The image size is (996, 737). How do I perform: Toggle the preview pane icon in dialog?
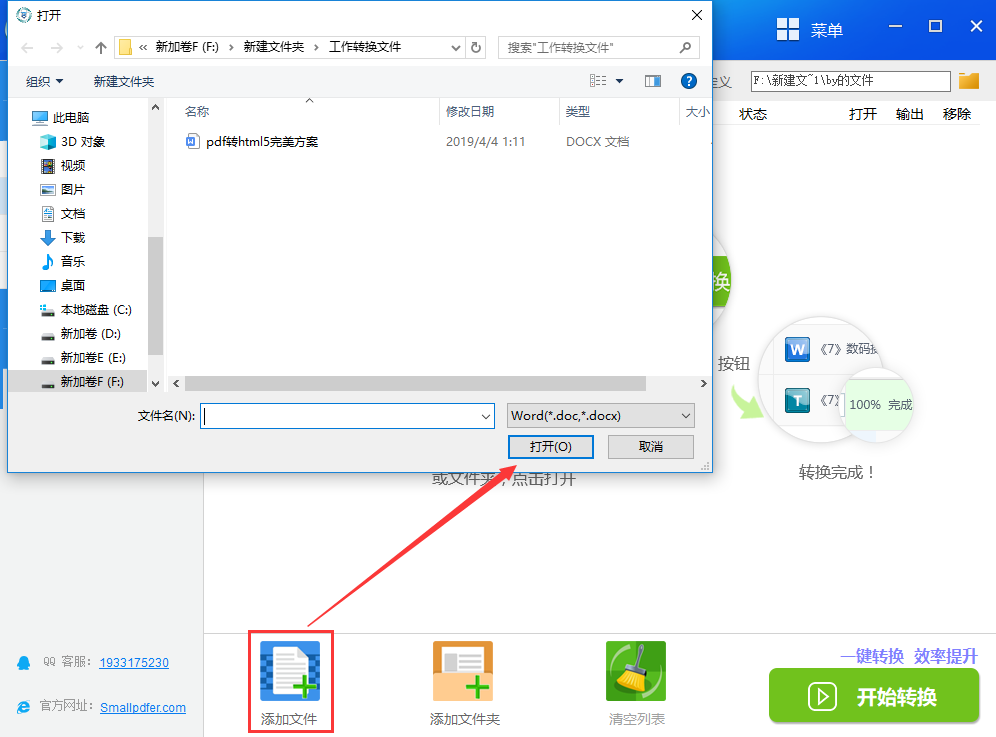pyautogui.click(x=652, y=81)
